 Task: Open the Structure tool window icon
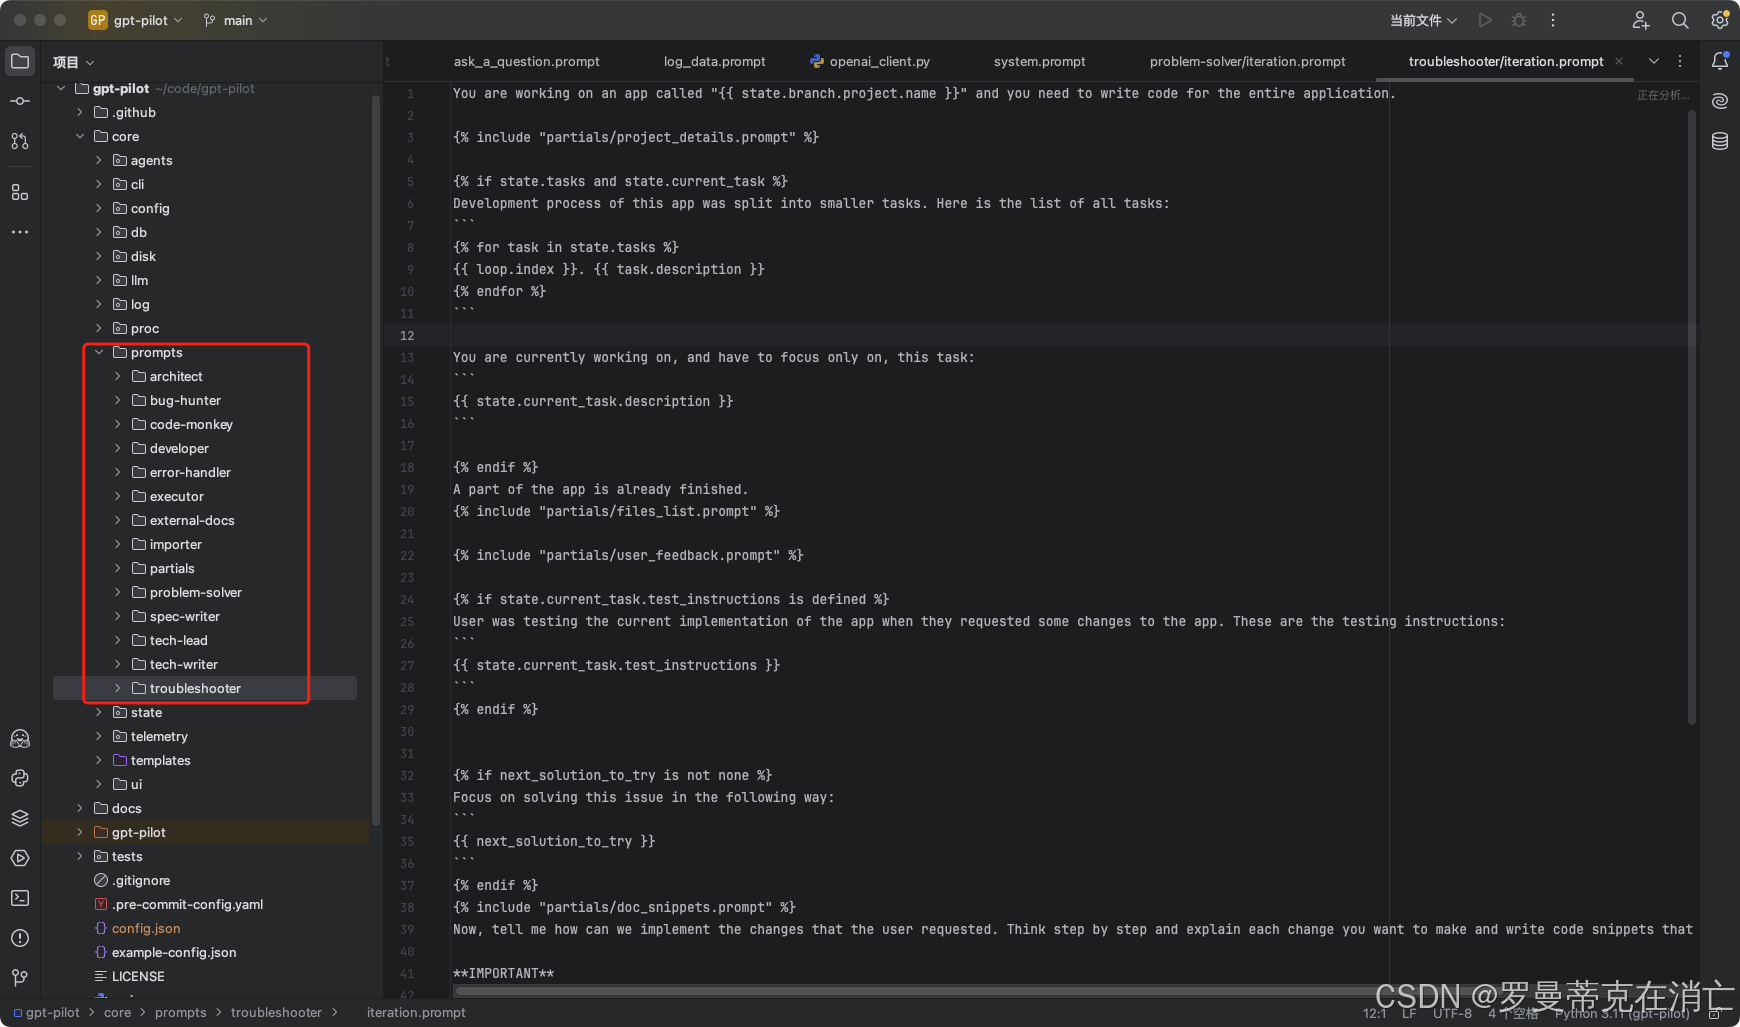(20, 192)
